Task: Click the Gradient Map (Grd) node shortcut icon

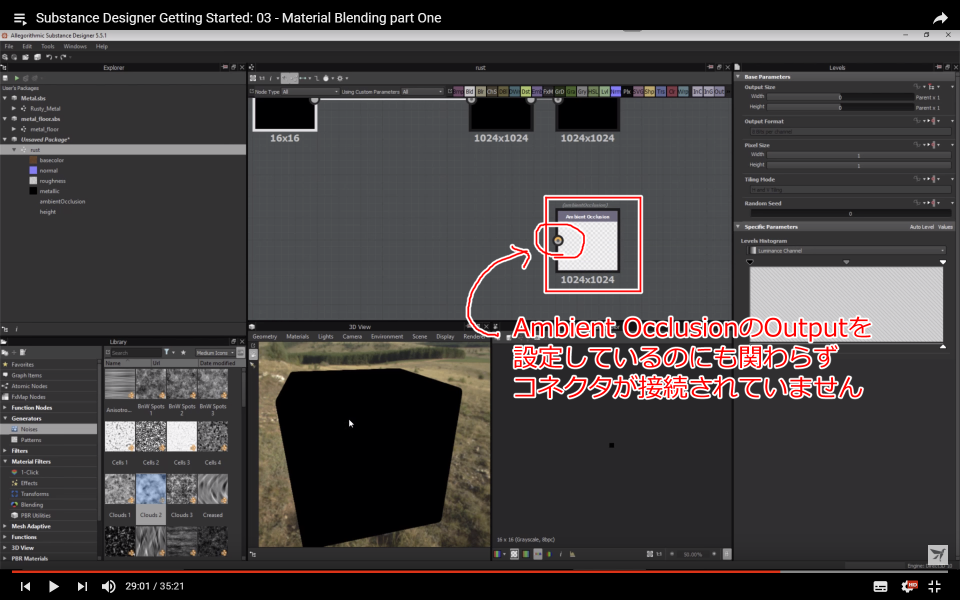Action: tap(560, 91)
